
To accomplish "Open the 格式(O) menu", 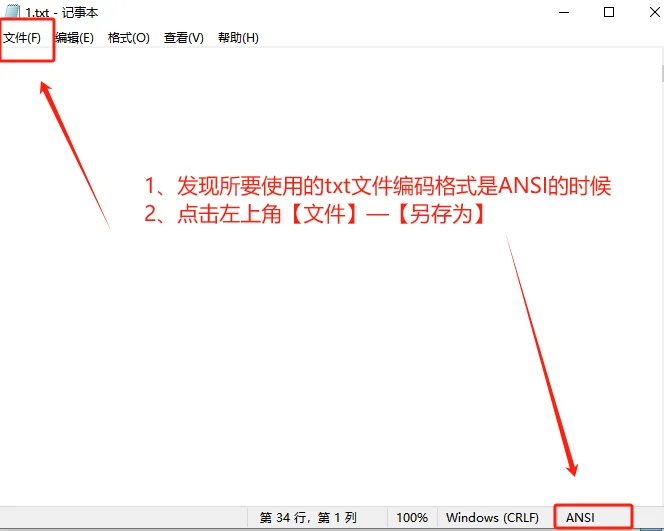I will [x=129, y=38].
